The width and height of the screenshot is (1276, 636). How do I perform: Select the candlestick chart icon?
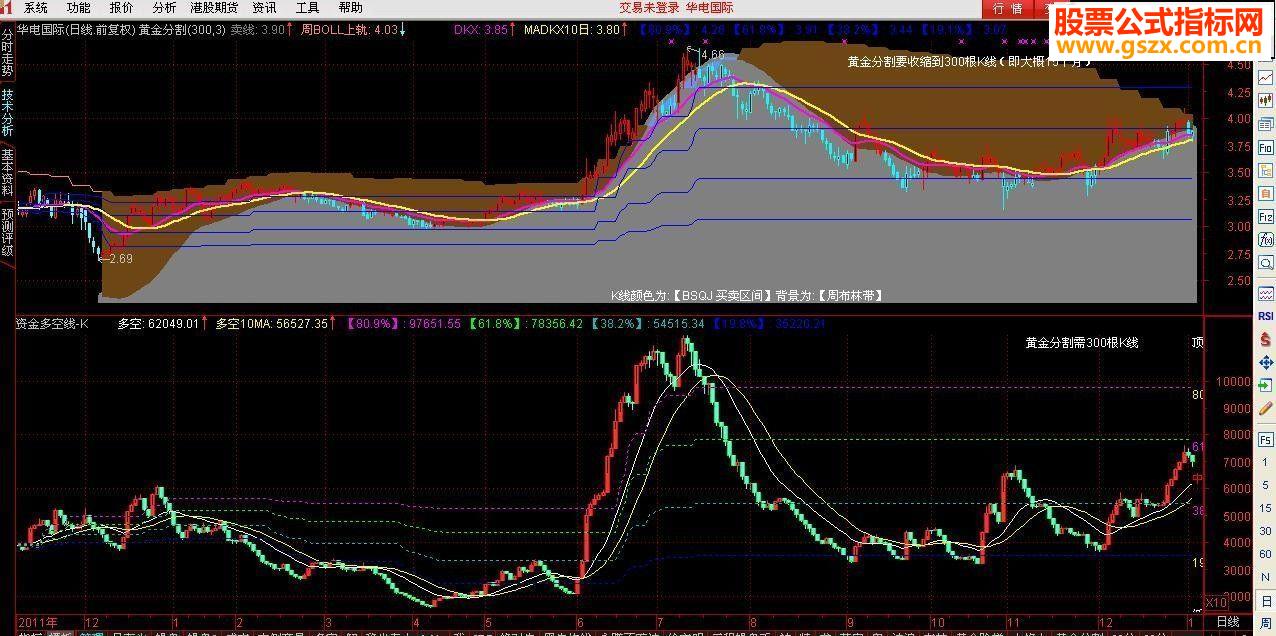tap(1265, 100)
